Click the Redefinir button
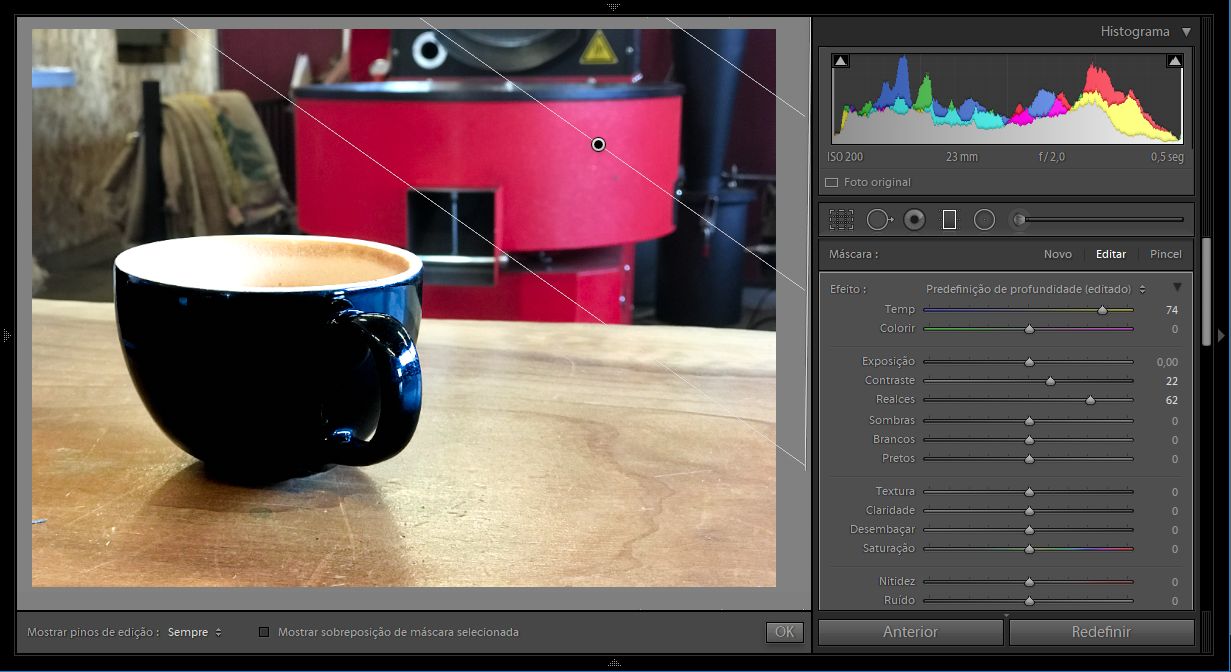 [1101, 632]
